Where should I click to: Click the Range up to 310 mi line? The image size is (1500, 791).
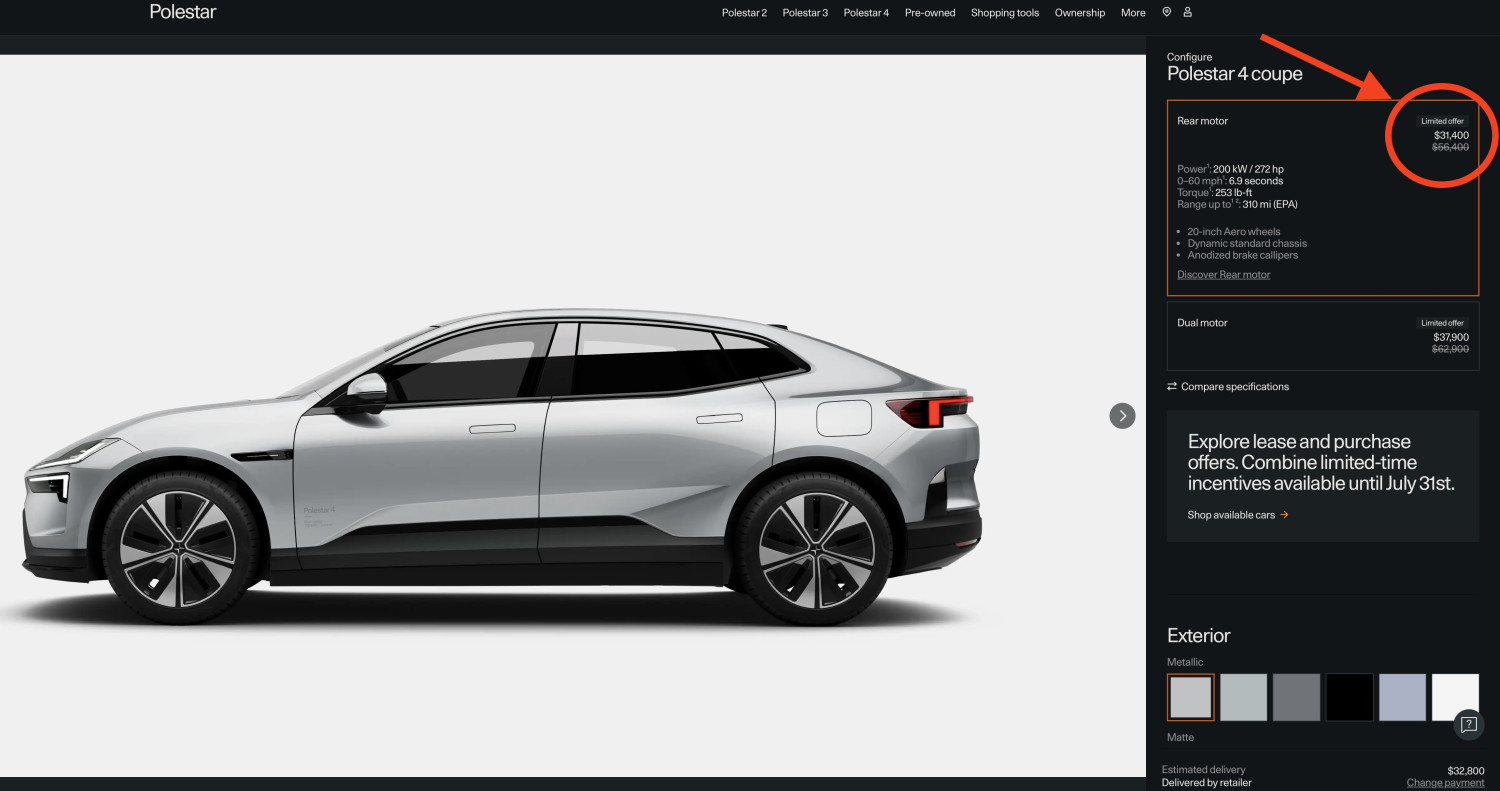click(1237, 204)
